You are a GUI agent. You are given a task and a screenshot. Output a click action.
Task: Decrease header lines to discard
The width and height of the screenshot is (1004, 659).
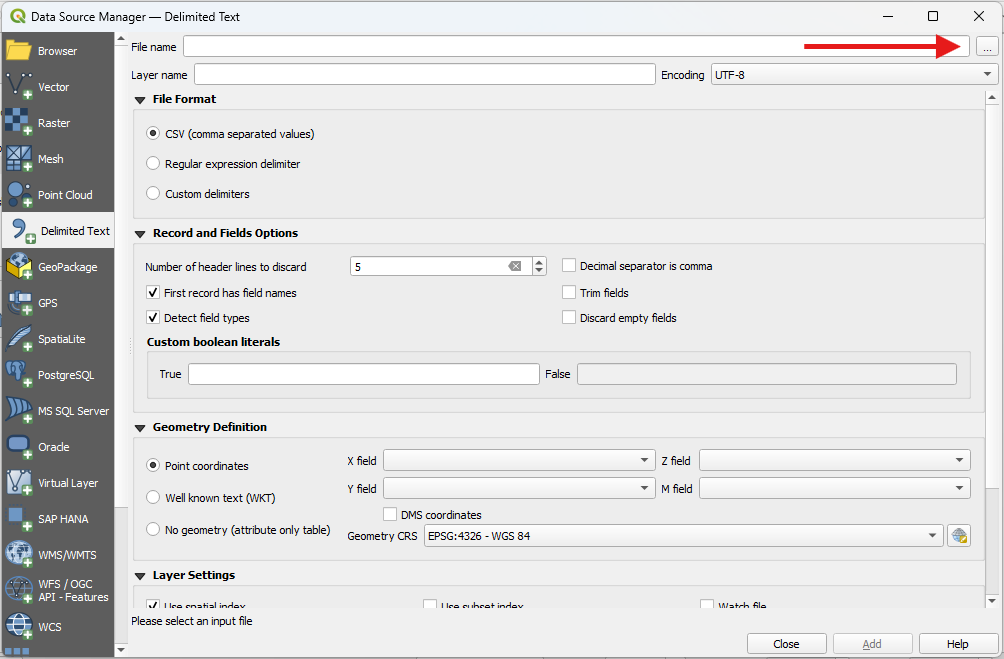[539, 271]
